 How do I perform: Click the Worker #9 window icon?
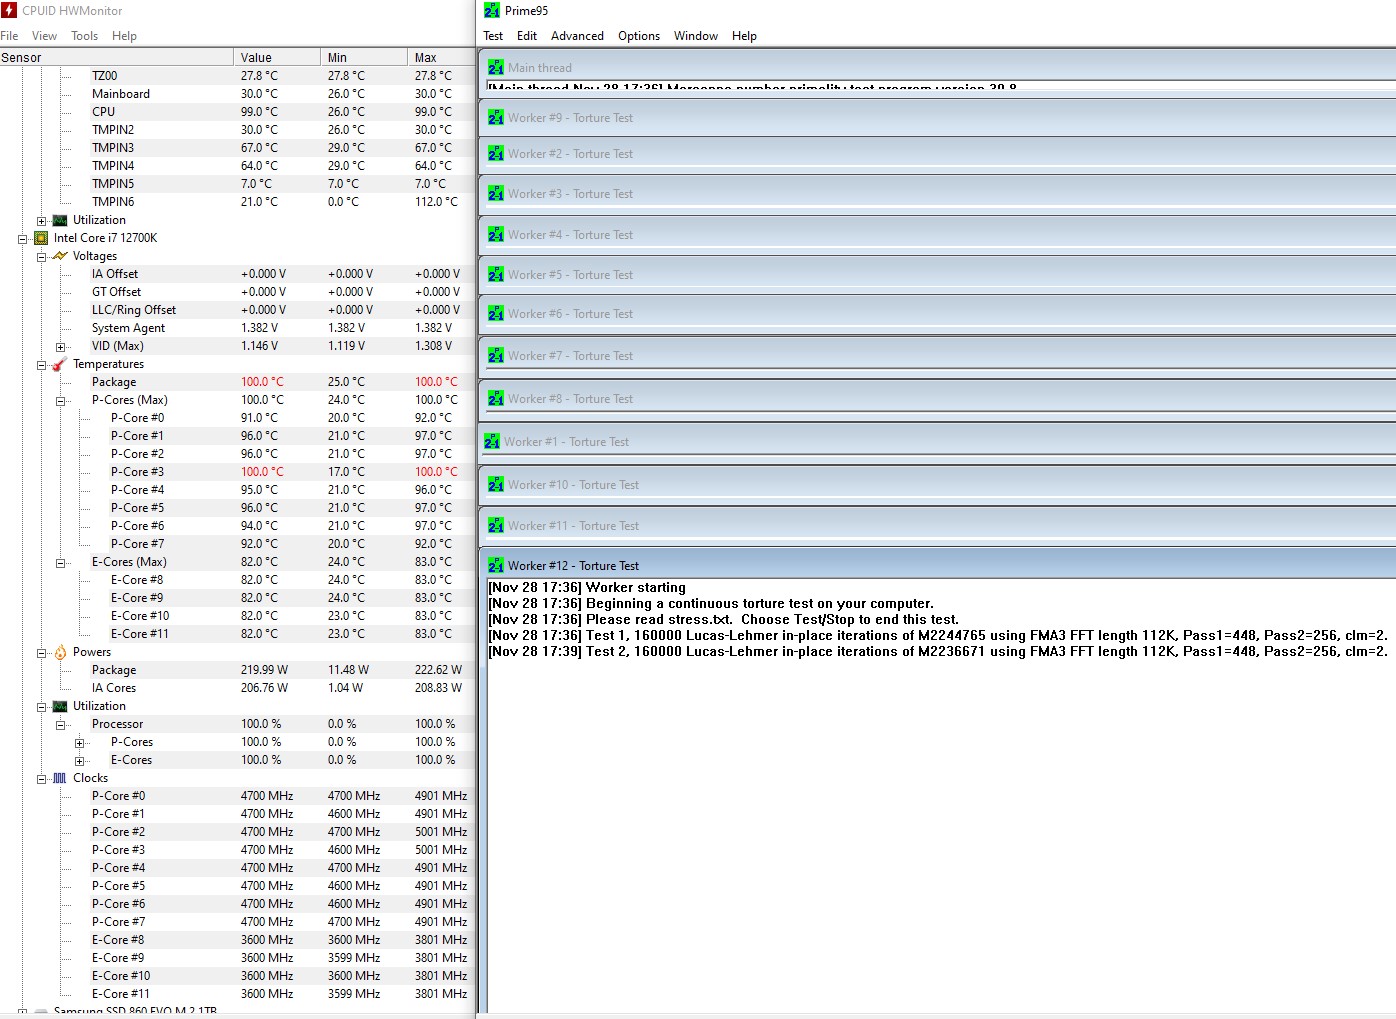496,118
